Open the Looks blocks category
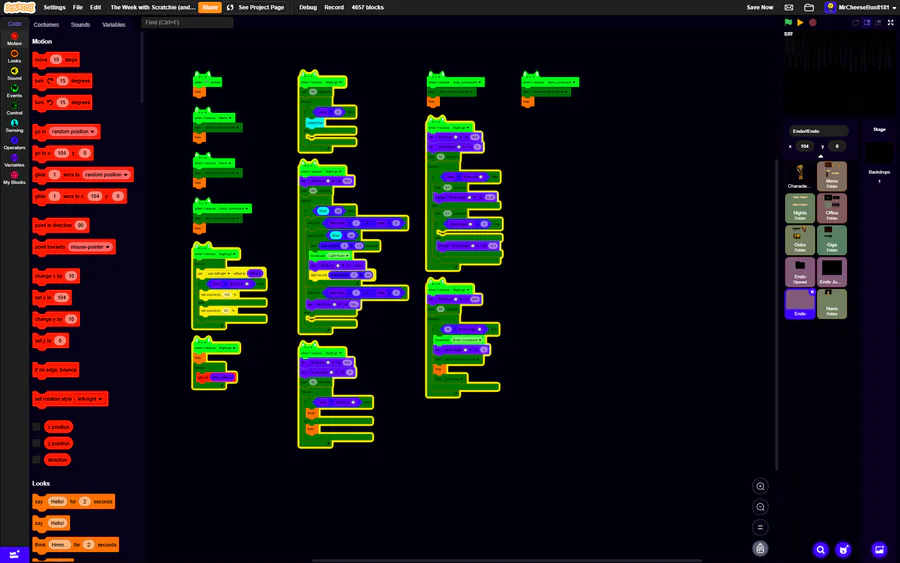The width and height of the screenshot is (900, 563). [x=14, y=56]
